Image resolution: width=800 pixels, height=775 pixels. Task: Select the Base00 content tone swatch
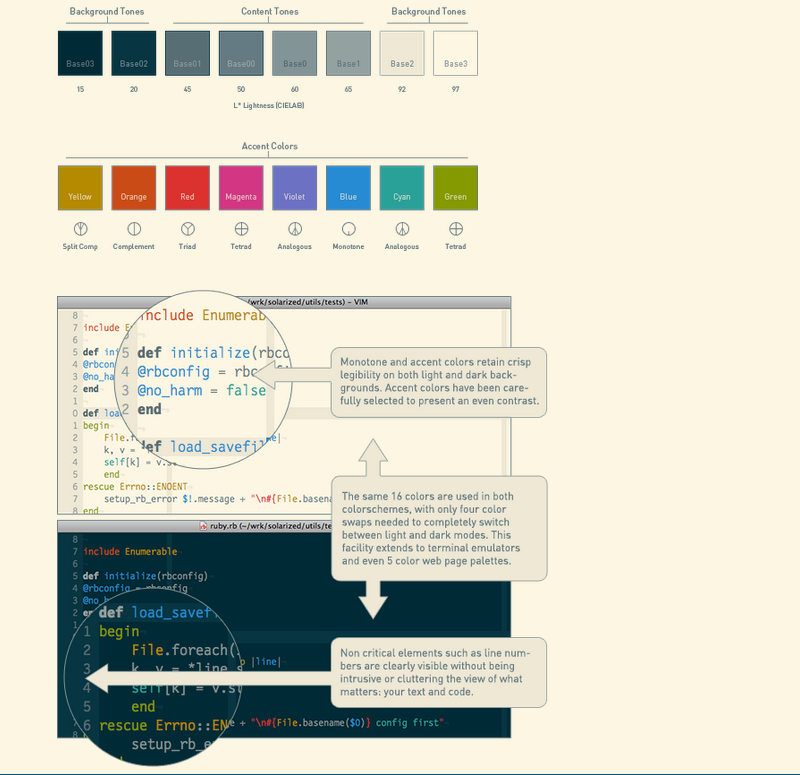(x=240, y=52)
